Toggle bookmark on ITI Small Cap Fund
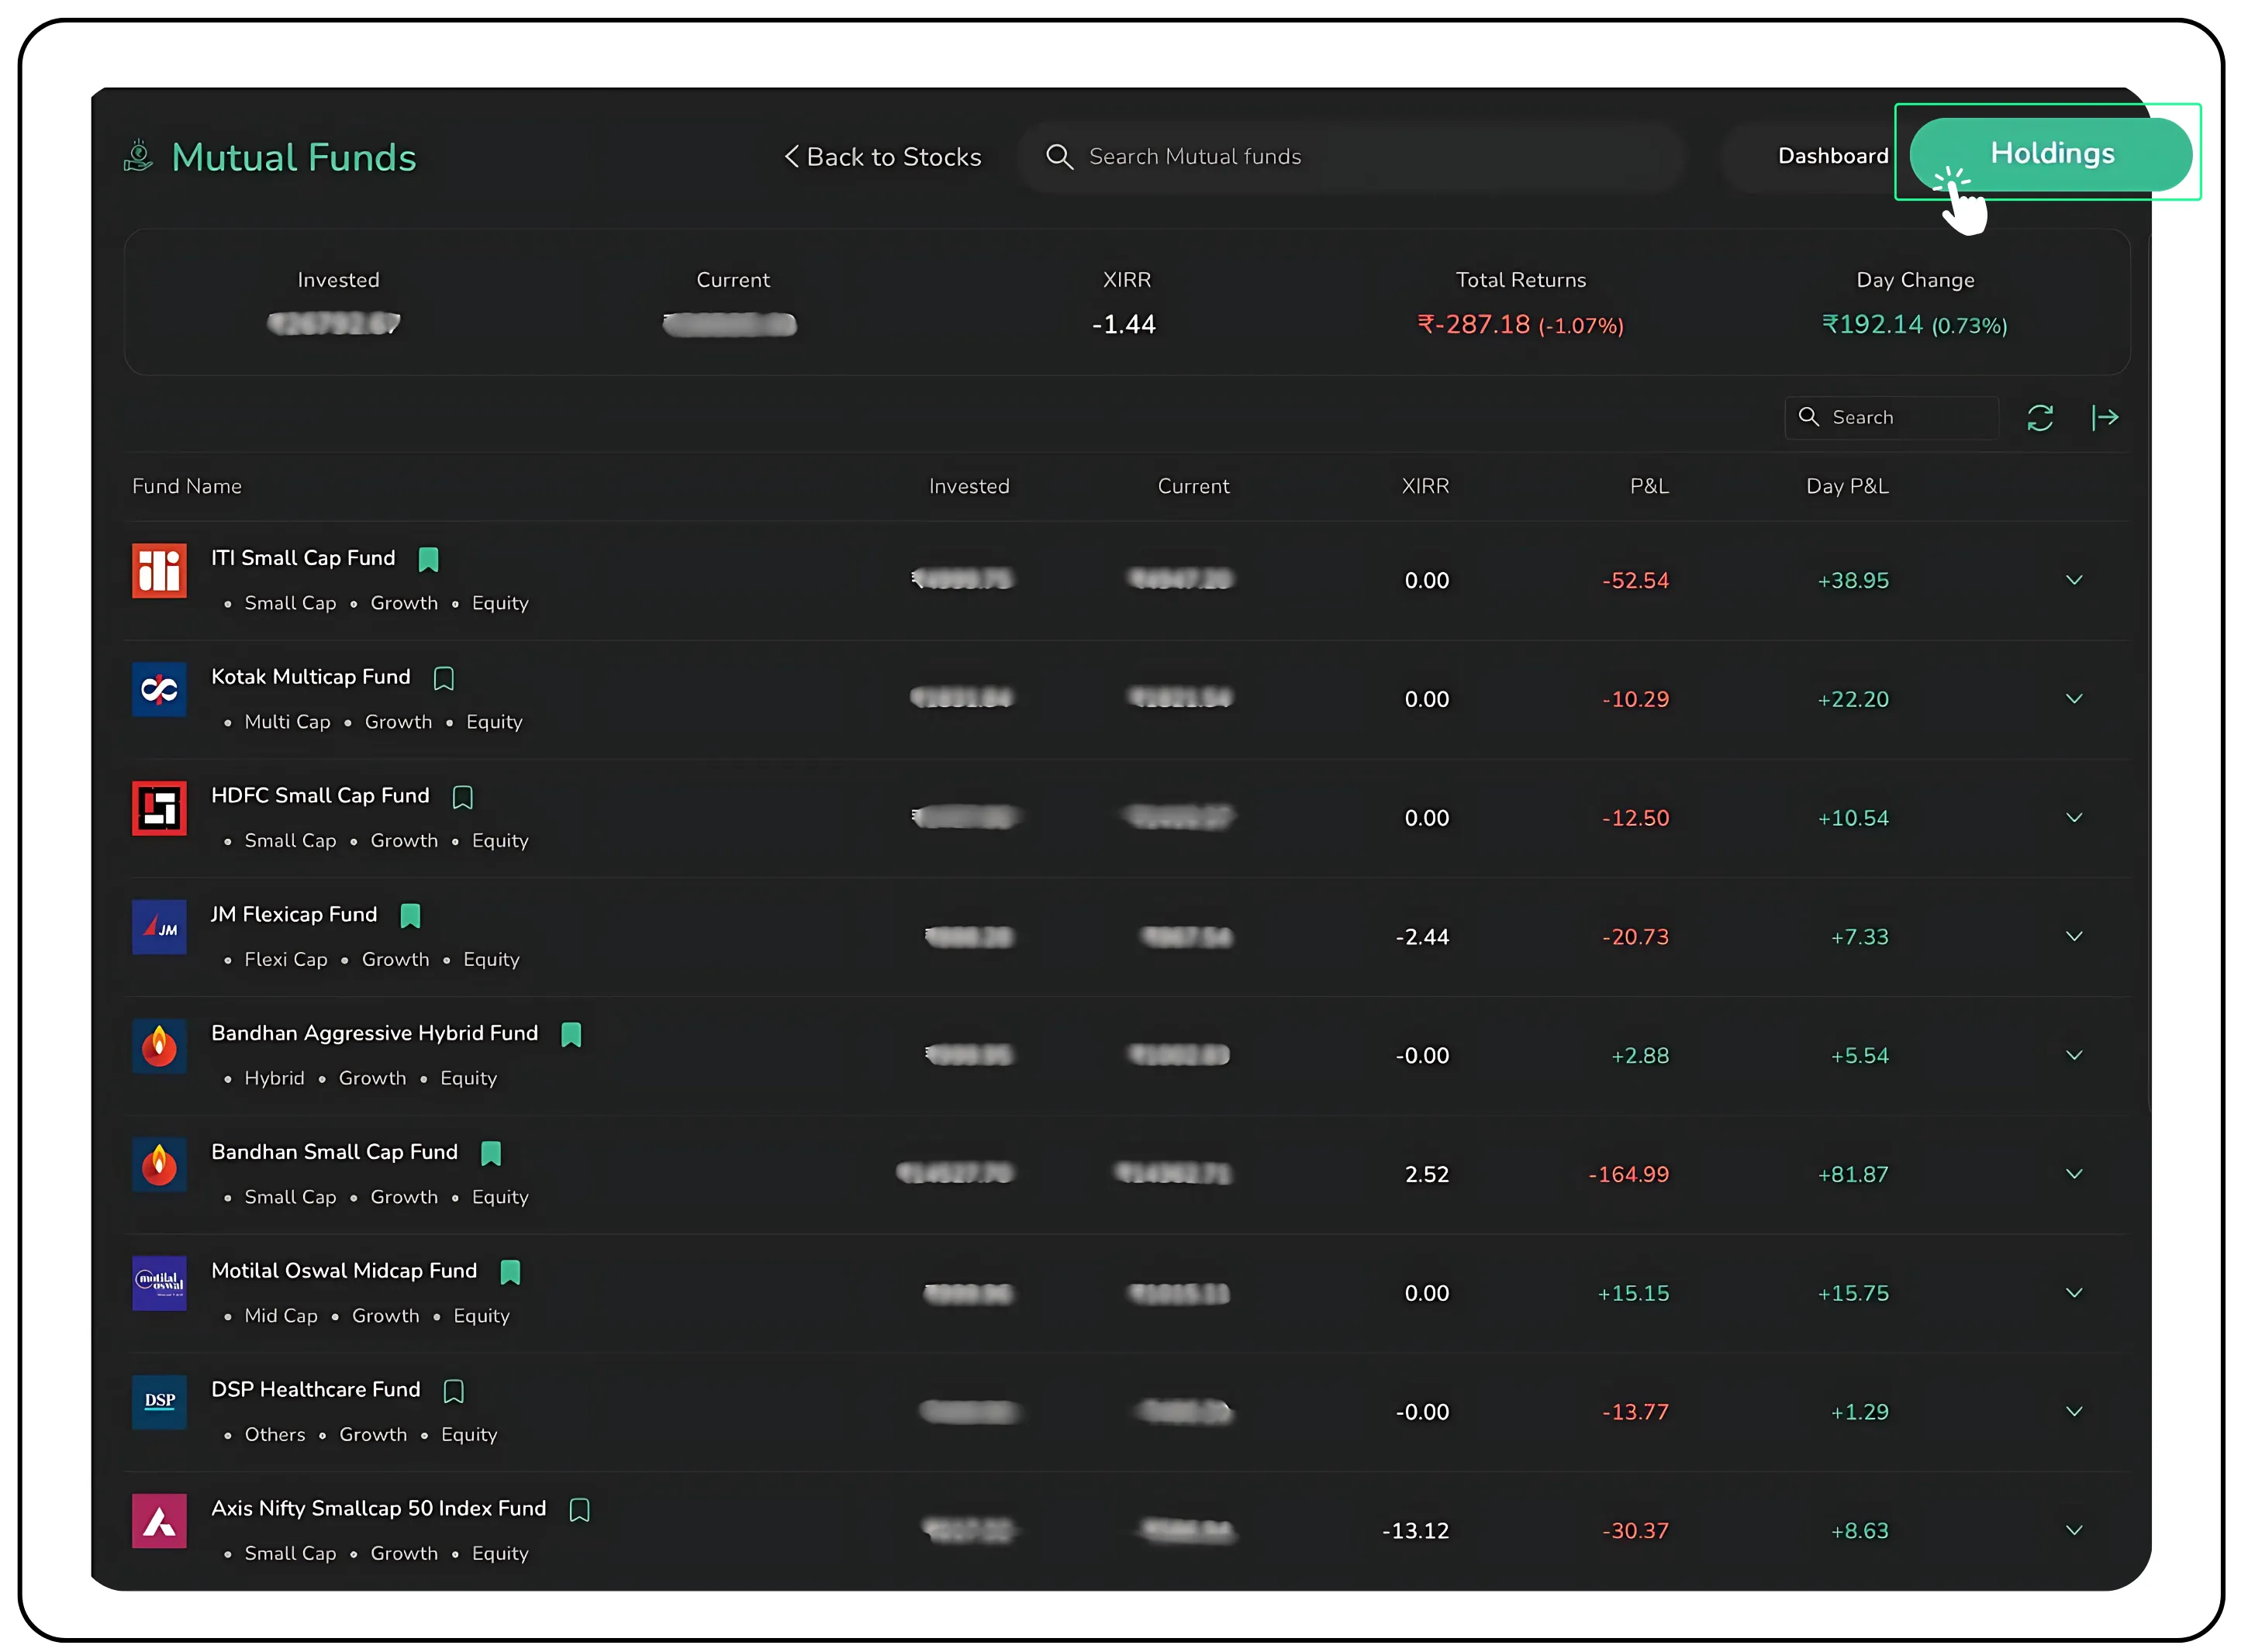 pos(429,560)
